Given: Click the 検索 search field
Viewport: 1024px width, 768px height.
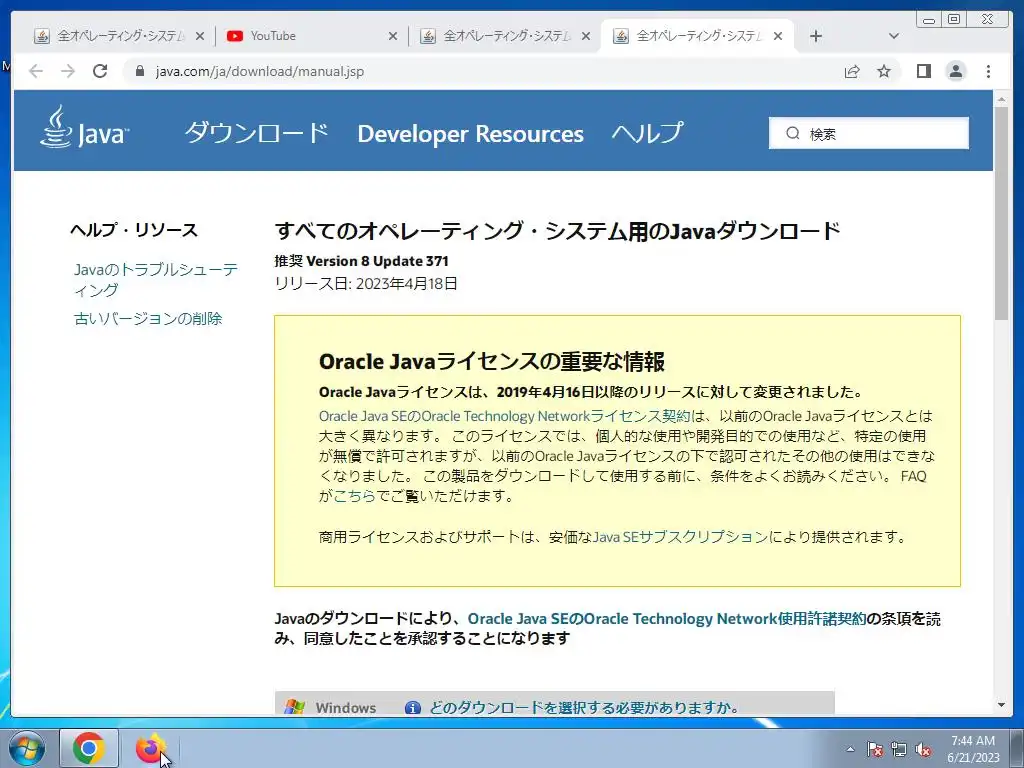Looking at the screenshot, I should 869,133.
